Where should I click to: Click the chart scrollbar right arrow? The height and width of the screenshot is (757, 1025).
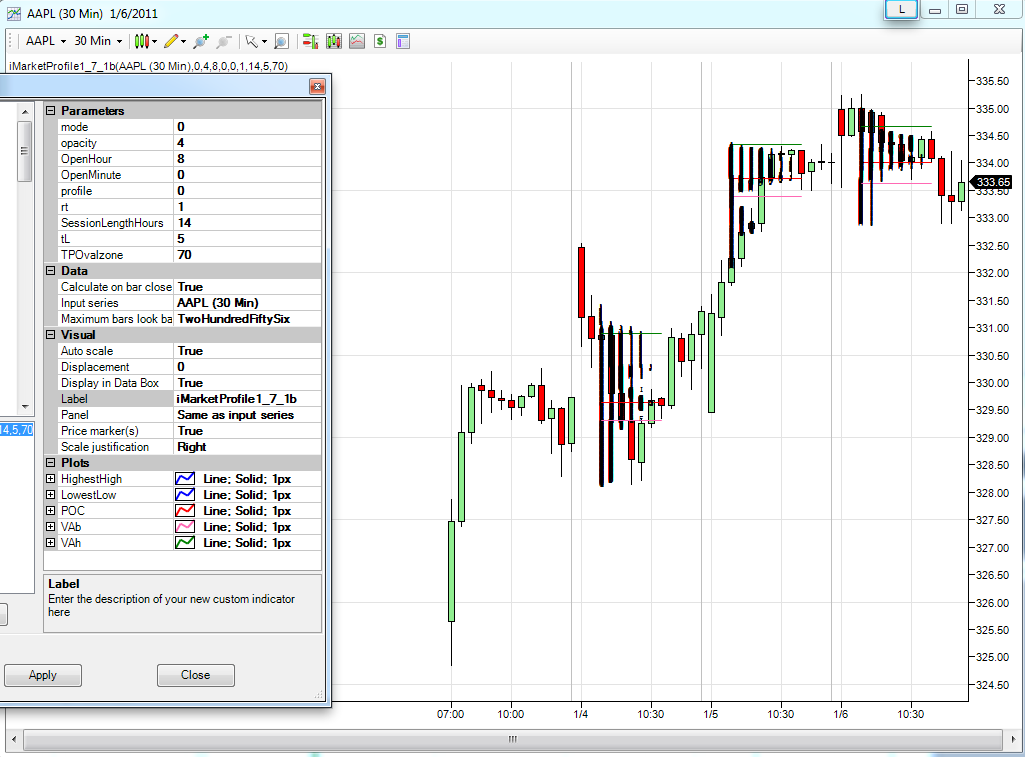click(x=1013, y=739)
